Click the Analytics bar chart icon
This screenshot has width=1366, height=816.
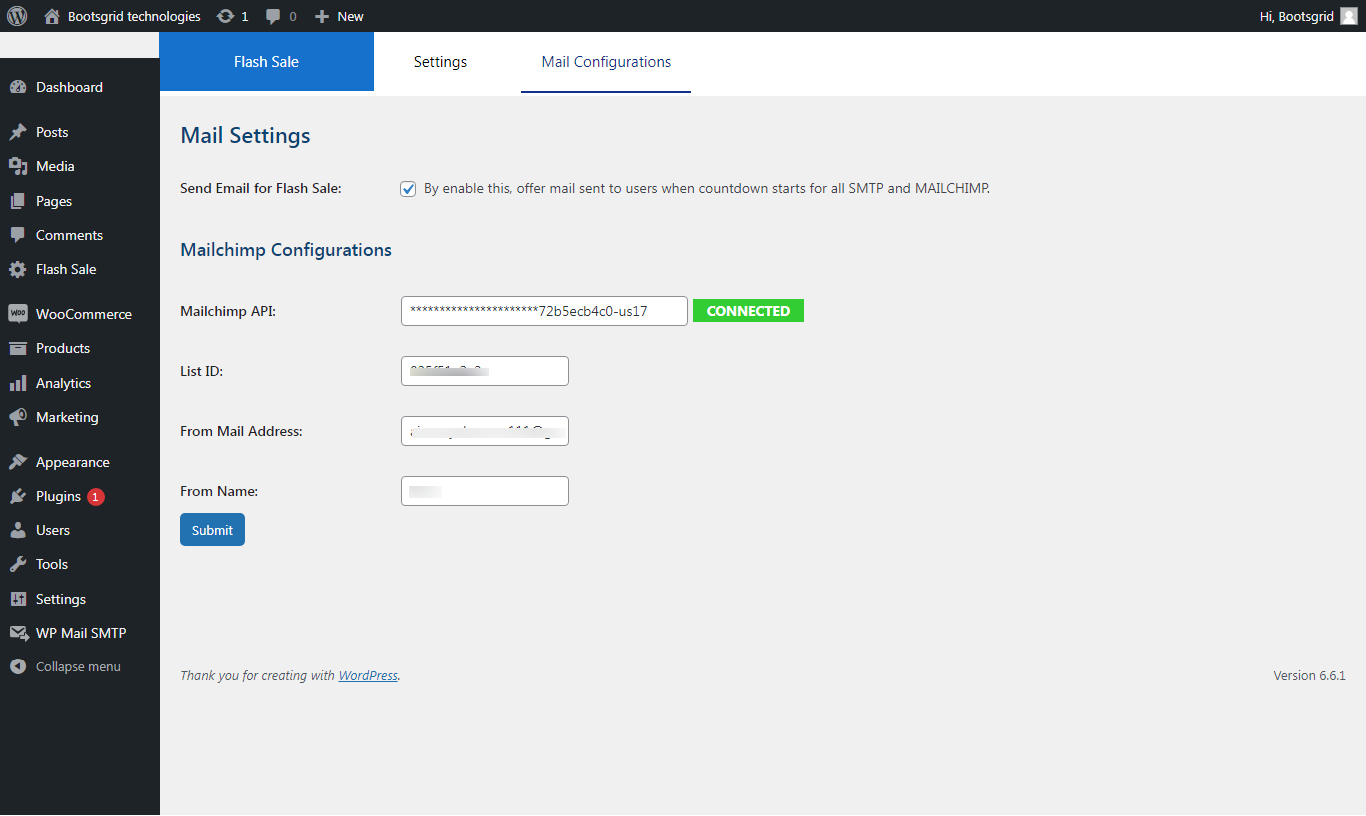coord(17,383)
